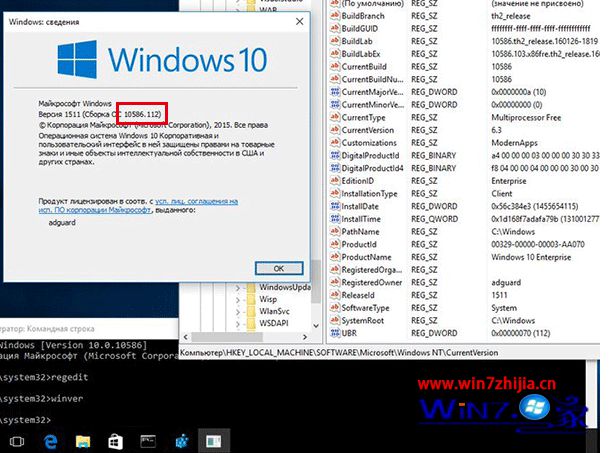Select the DigitalProductId4 binary icon
614x453 pixels.
click(x=335, y=168)
